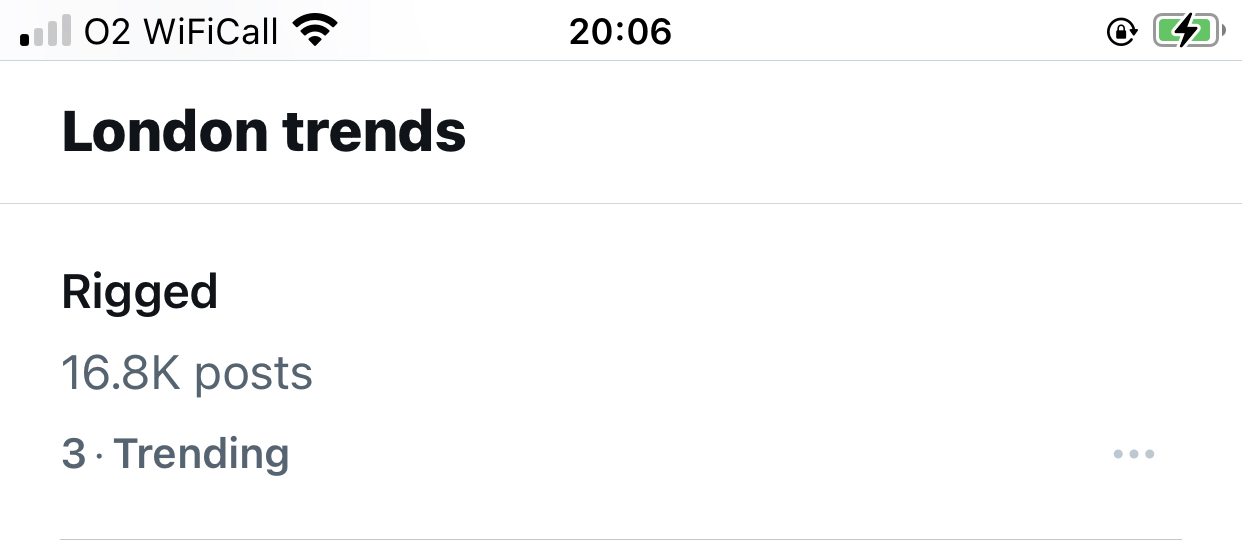Tap the O2 WiFiCall carrier label
The width and height of the screenshot is (1242, 556).
181,32
